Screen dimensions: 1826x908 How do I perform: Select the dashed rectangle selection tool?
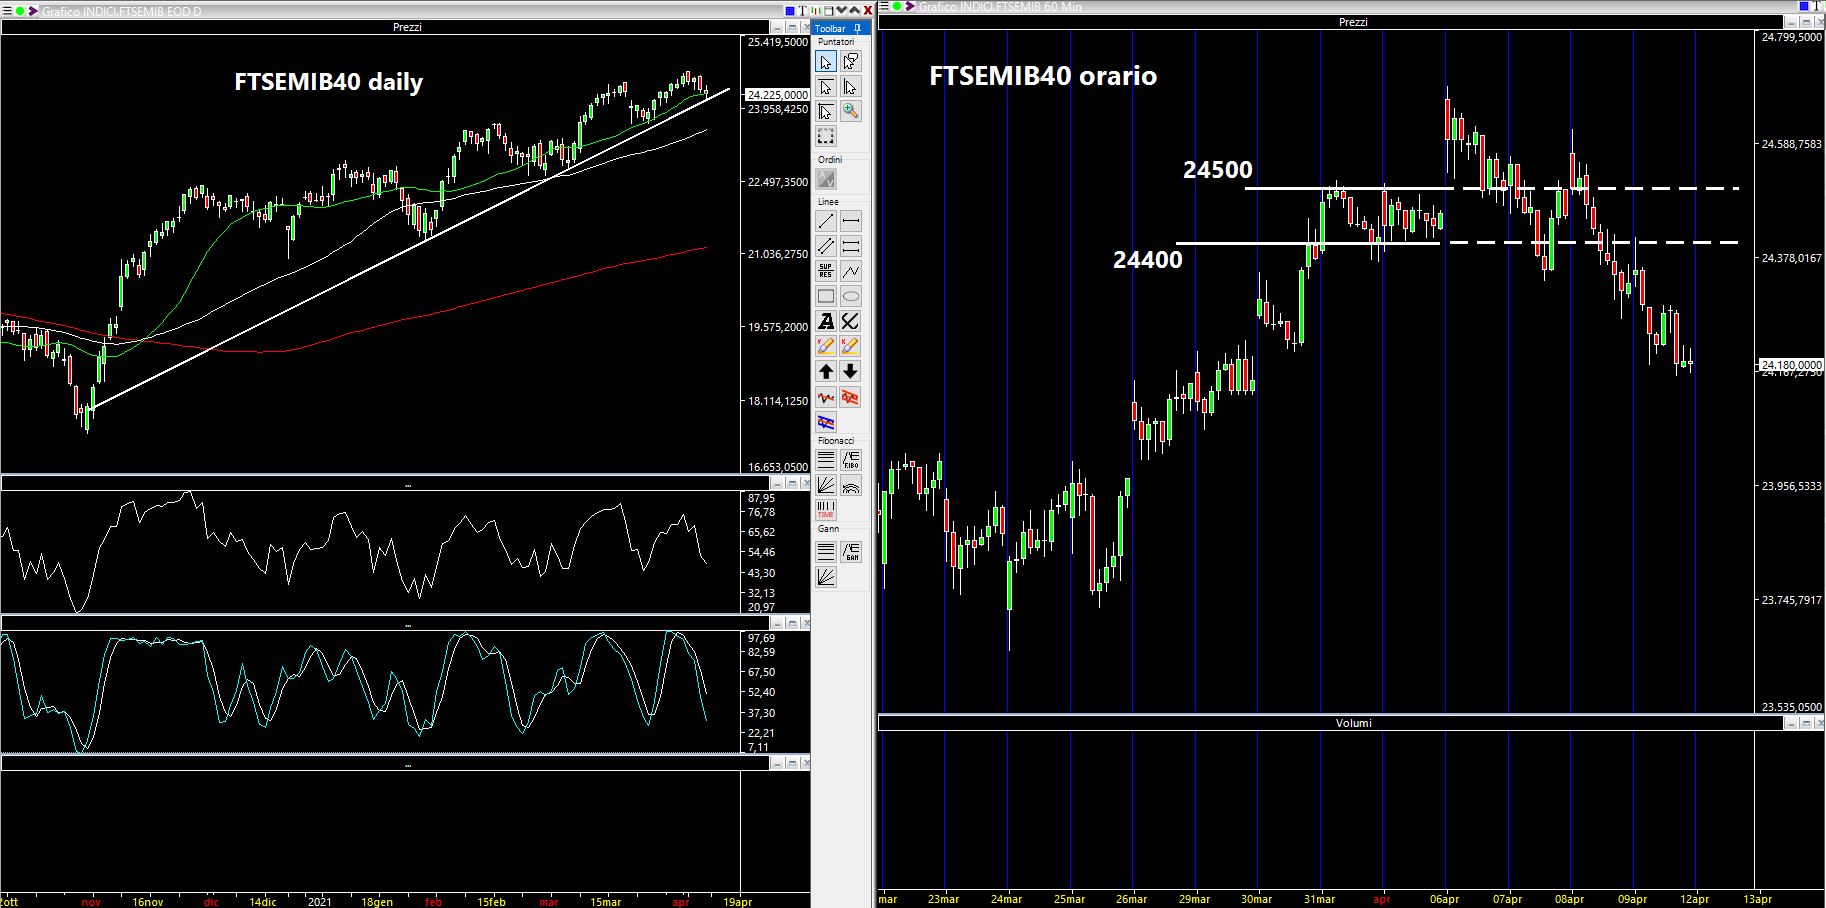(826, 136)
